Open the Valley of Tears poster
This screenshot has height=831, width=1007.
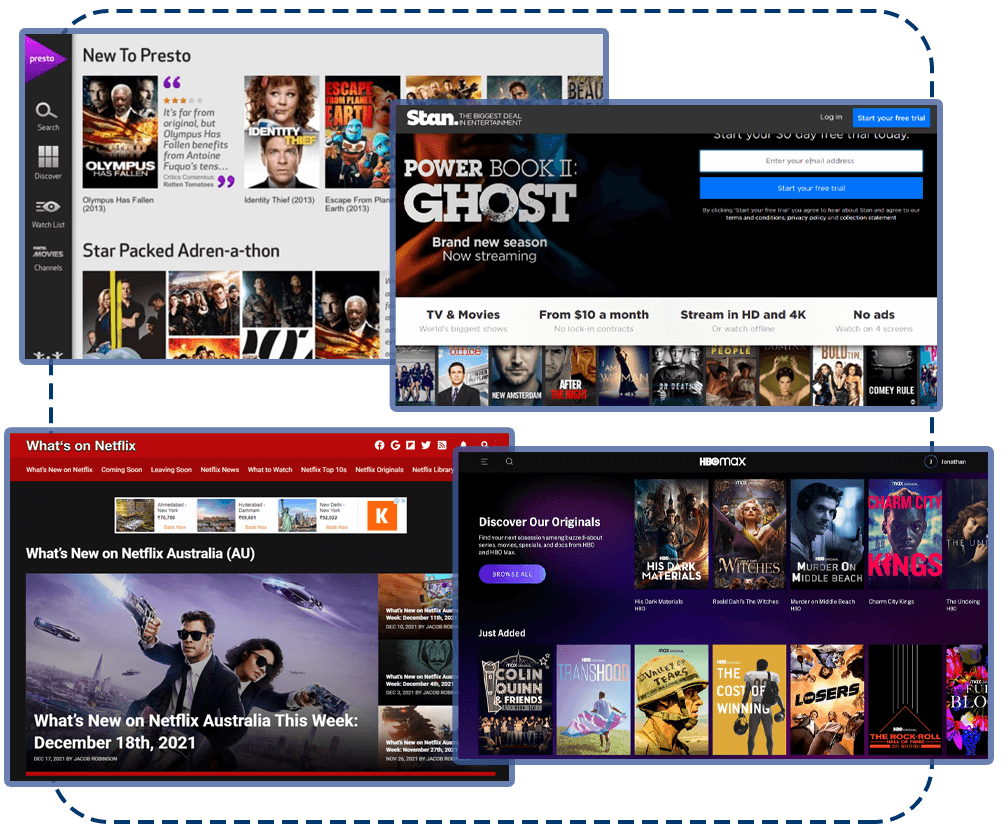671,700
